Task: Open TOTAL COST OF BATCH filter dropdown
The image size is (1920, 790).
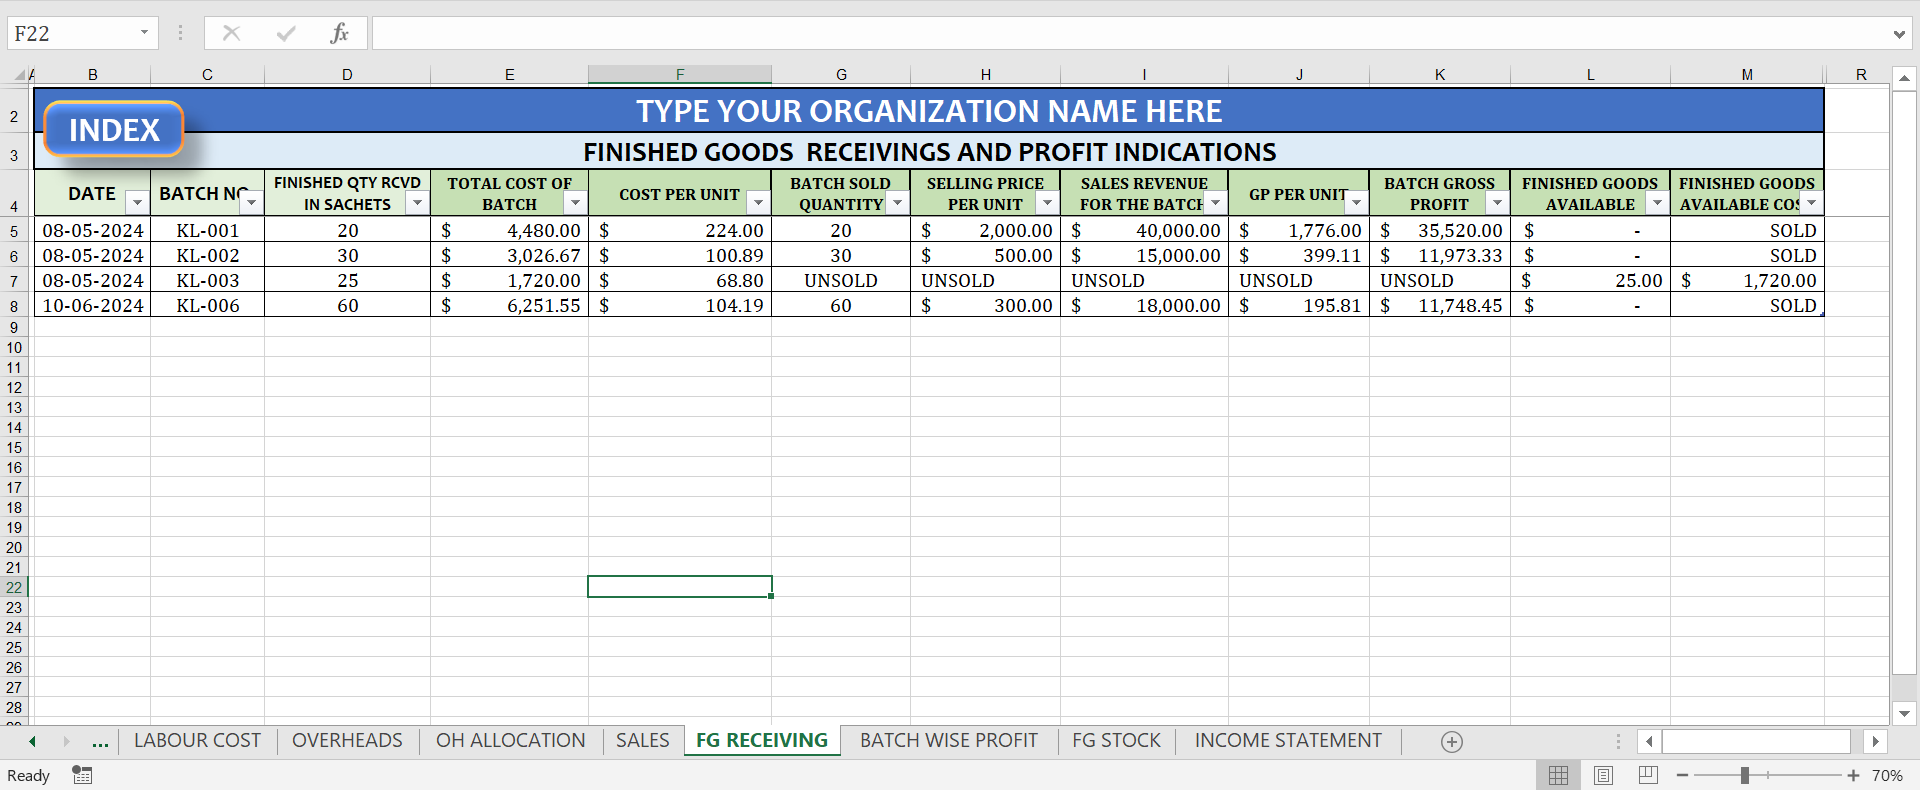Action: (575, 203)
